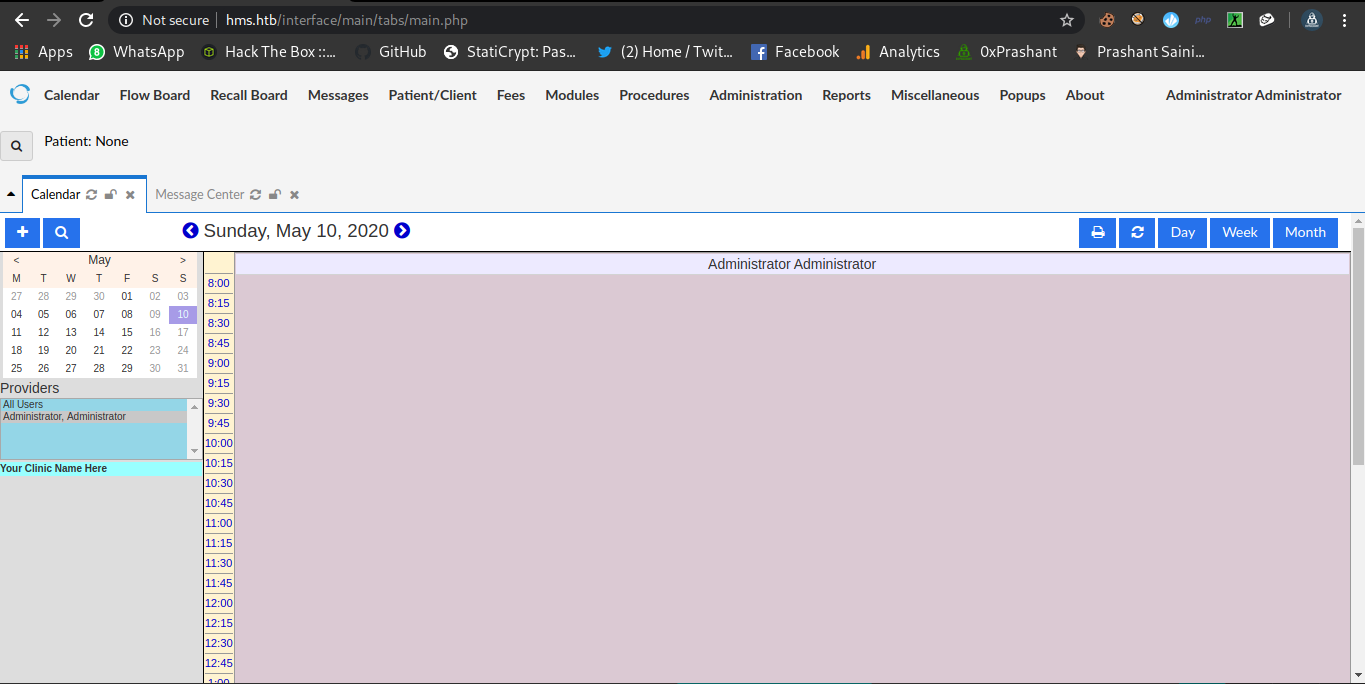
Task: Click the add new appointment plus icon
Action: pos(22,232)
